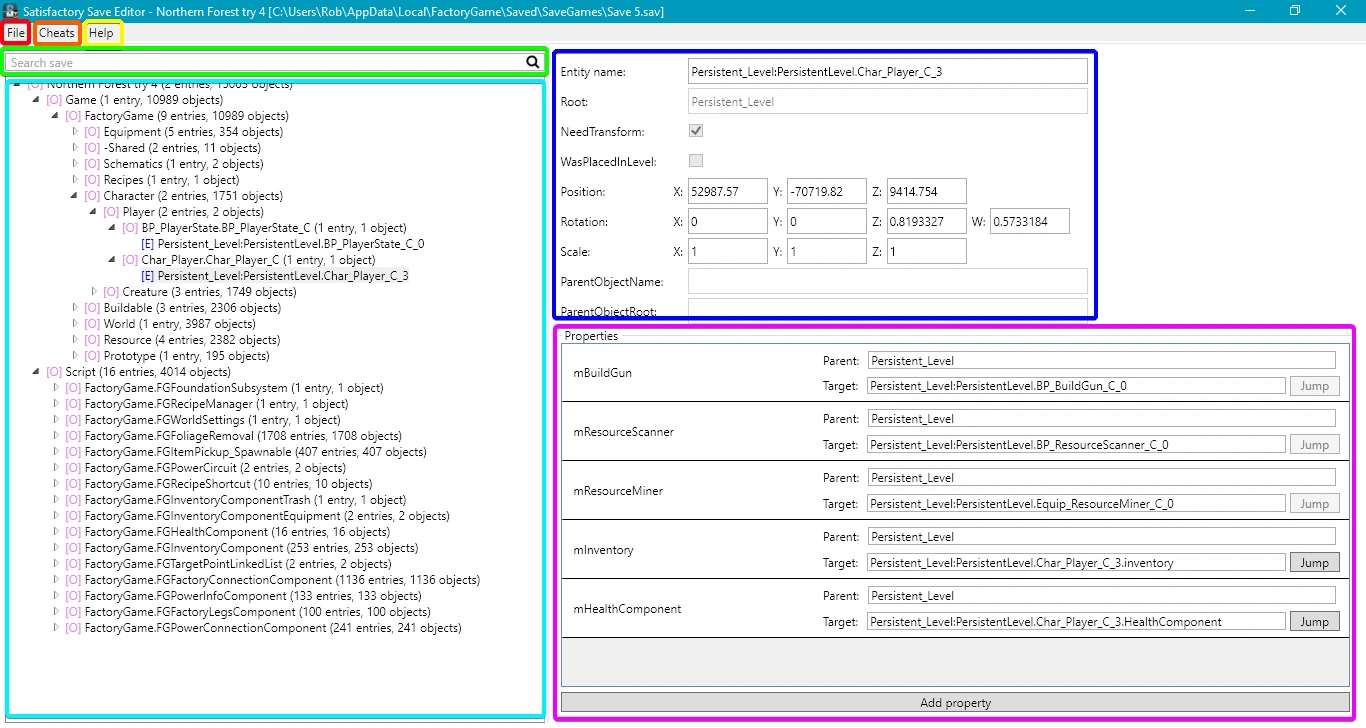
Task: Collapse the Script tree node
Action: 37,372
